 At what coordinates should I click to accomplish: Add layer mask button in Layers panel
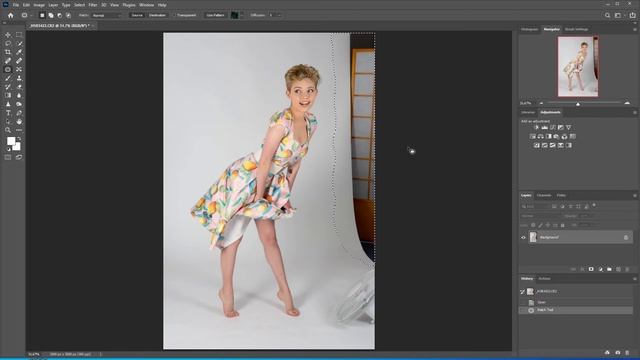click(591, 269)
